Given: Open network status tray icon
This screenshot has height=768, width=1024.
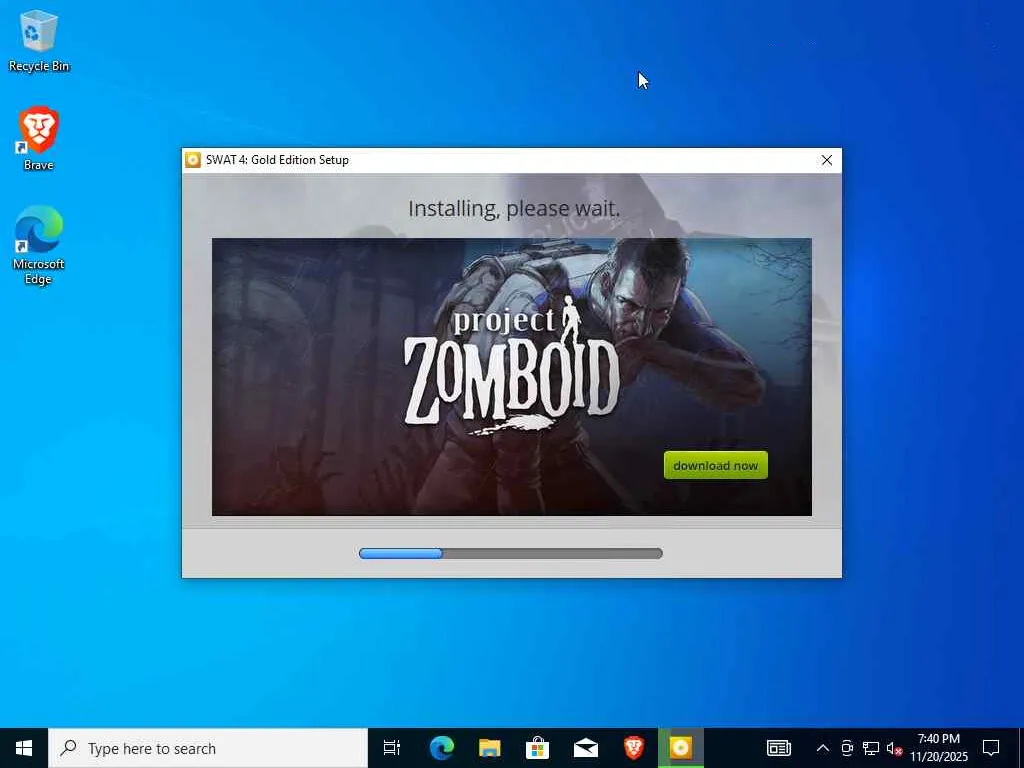Looking at the screenshot, I should tap(871, 748).
